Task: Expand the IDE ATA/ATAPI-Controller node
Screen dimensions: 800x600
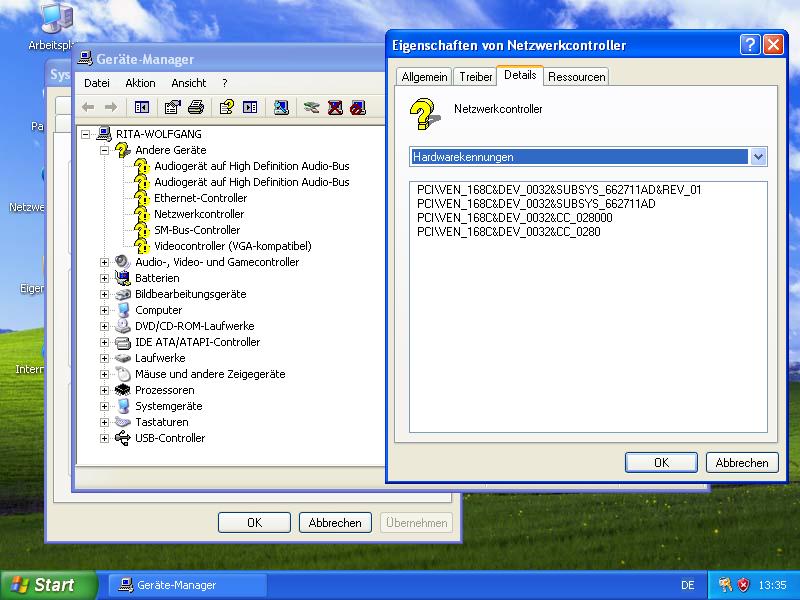Action: pyautogui.click(x=105, y=342)
